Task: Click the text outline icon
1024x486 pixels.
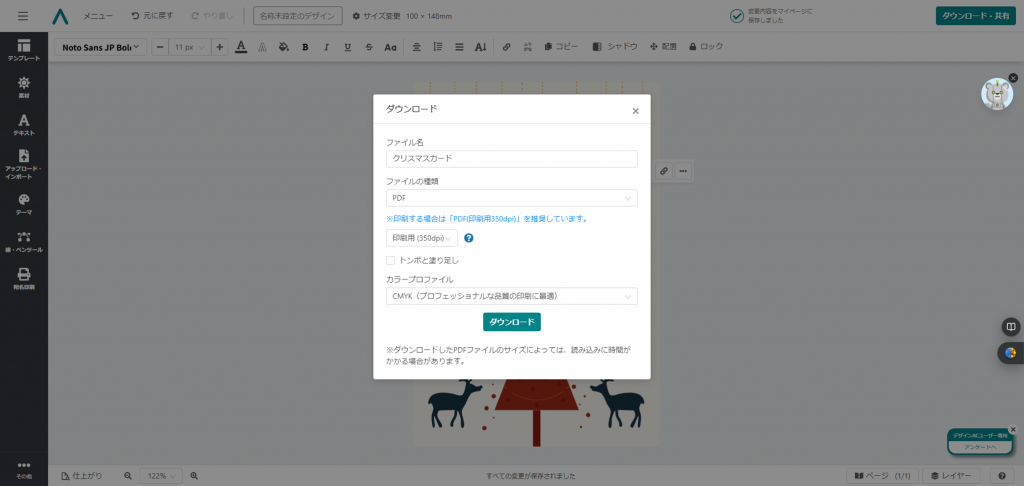Action: pos(263,47)
